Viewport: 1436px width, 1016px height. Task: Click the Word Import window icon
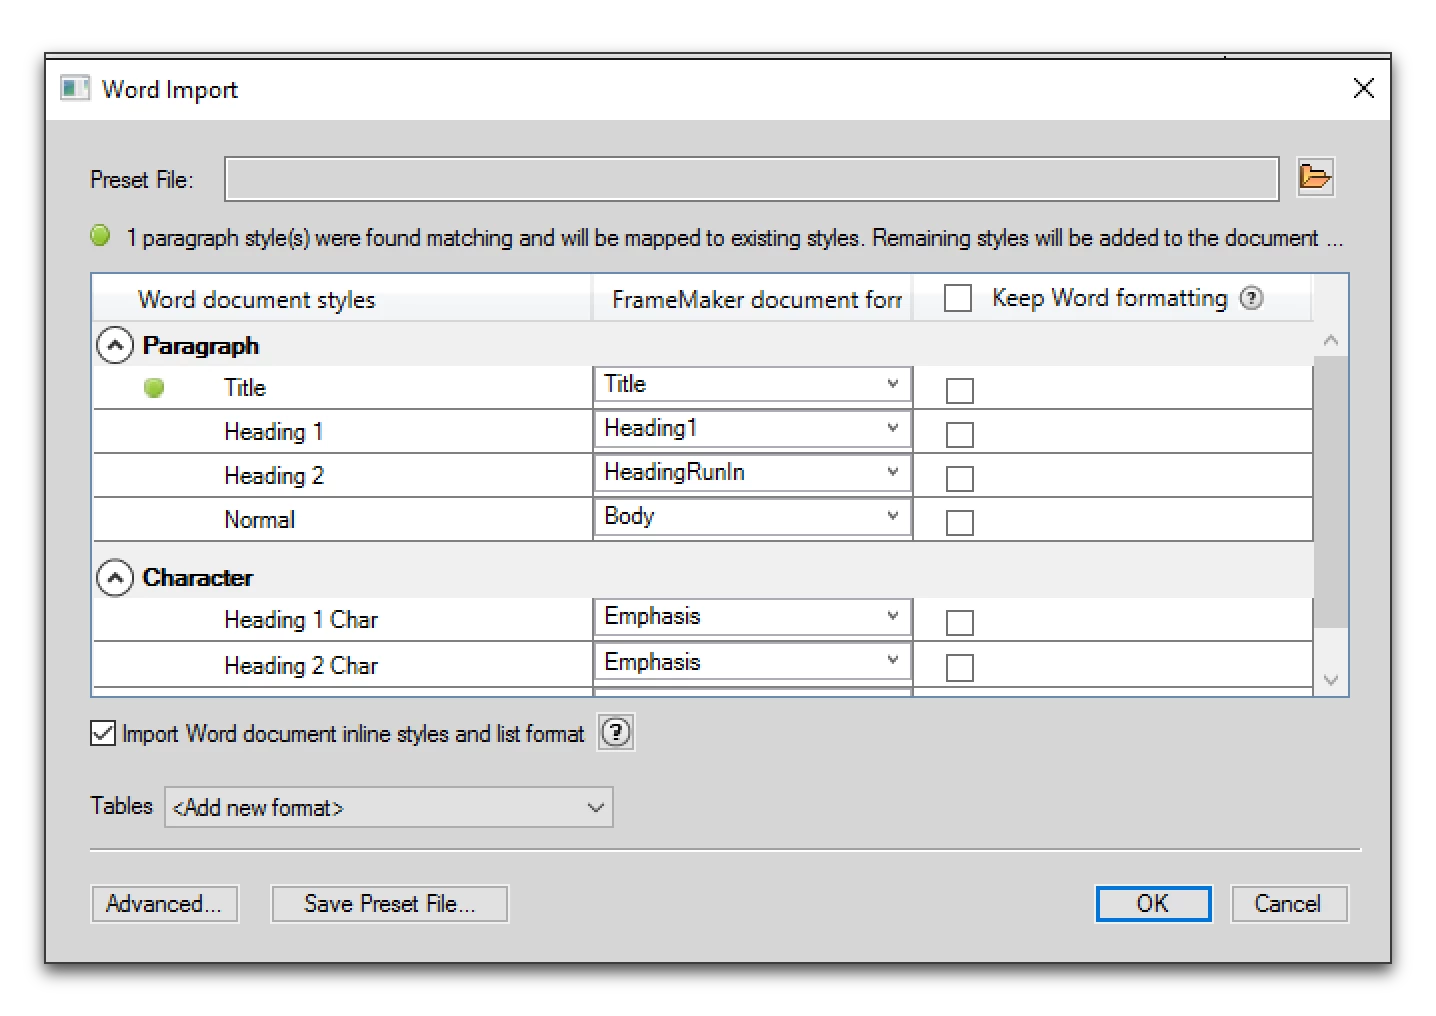[x=75, y=89]
